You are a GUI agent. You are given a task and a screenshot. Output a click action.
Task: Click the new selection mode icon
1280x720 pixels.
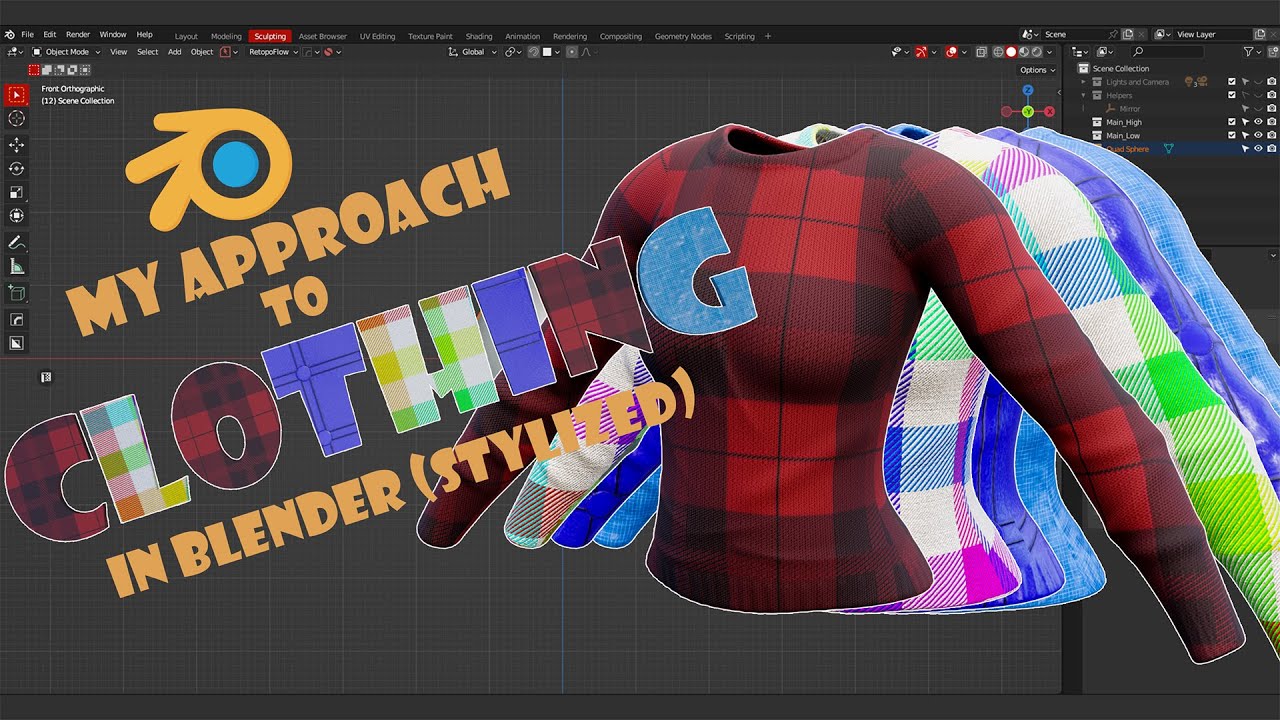click(34, 70)
